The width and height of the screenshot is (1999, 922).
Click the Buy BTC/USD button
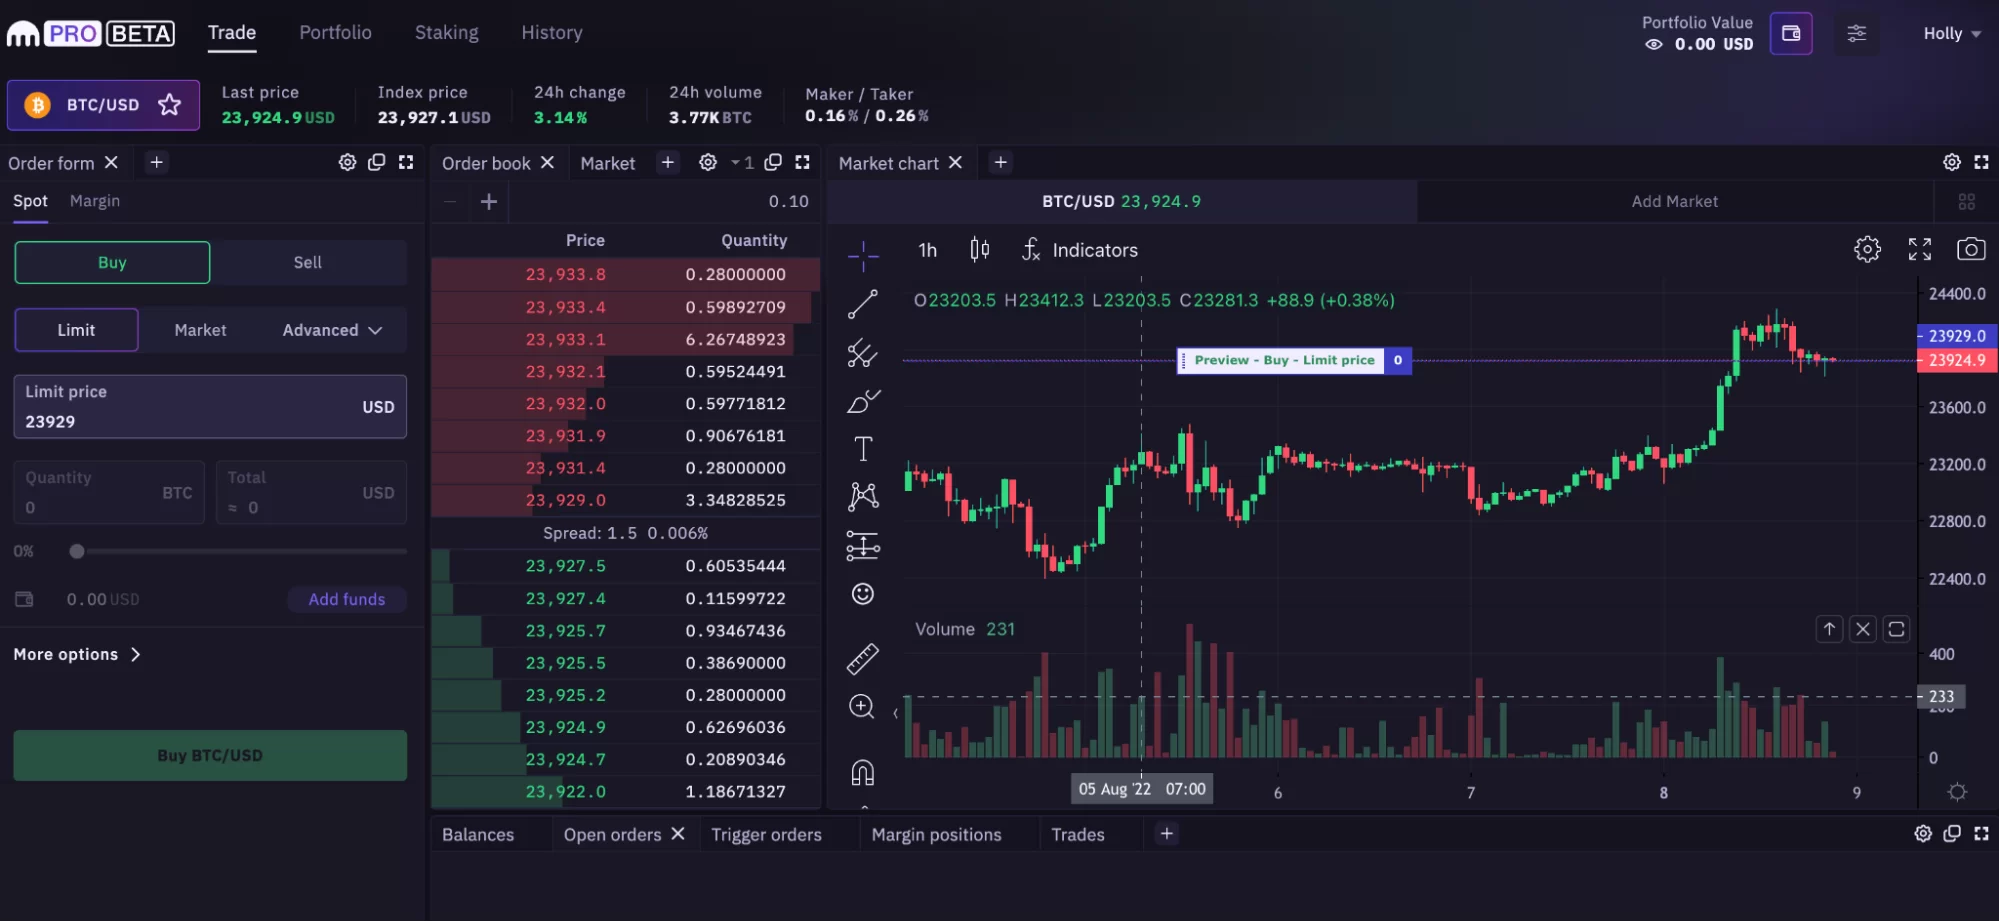210,755
